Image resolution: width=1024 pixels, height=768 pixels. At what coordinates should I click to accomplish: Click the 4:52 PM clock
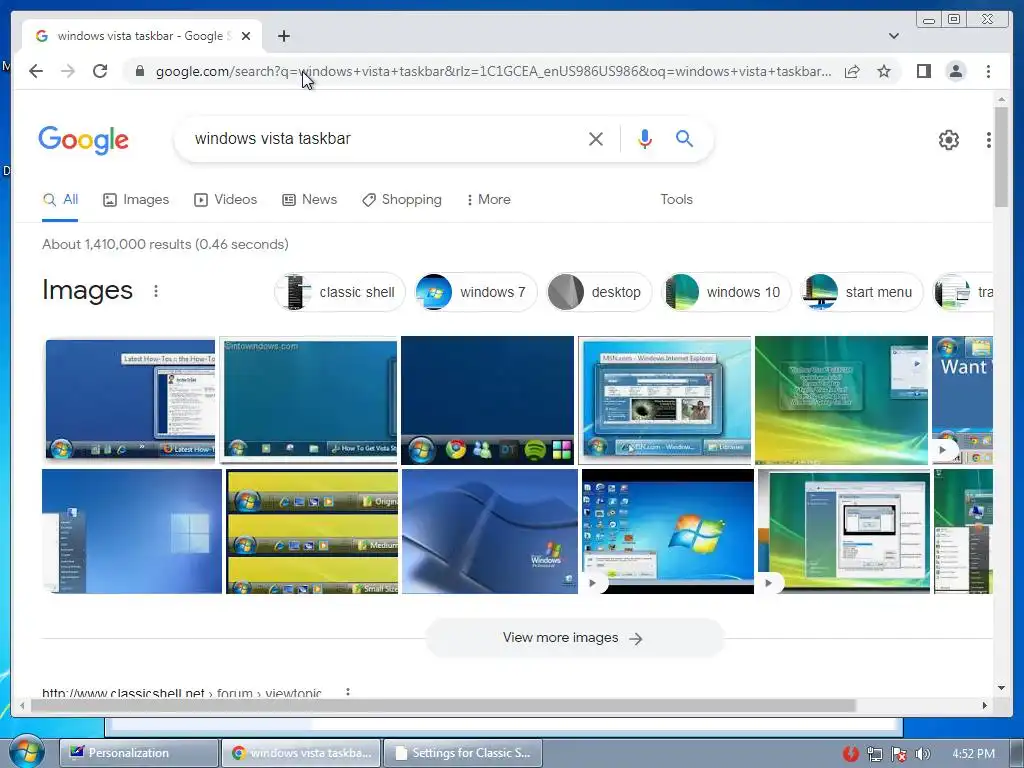click(x=973, y=754)
